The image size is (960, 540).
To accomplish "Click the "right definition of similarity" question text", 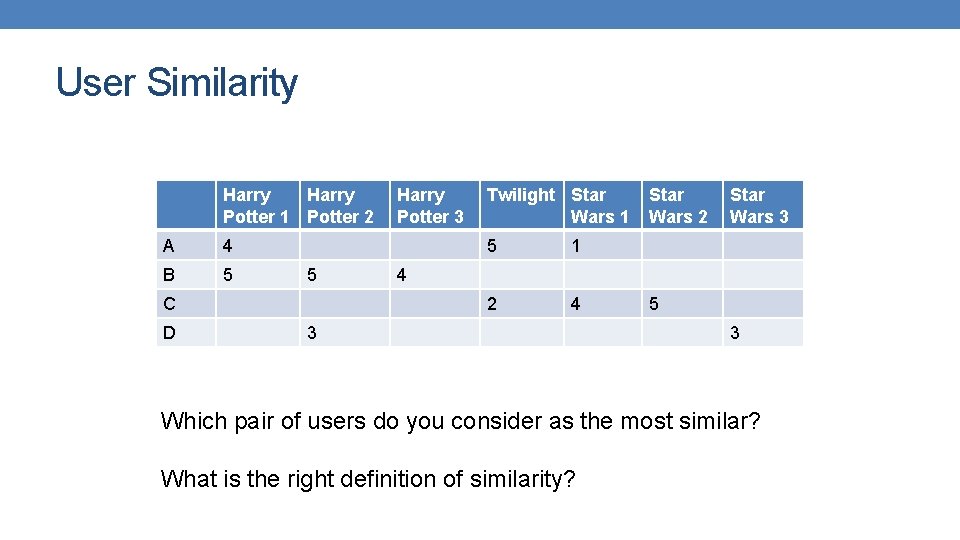I will click(x=367, y=479).
